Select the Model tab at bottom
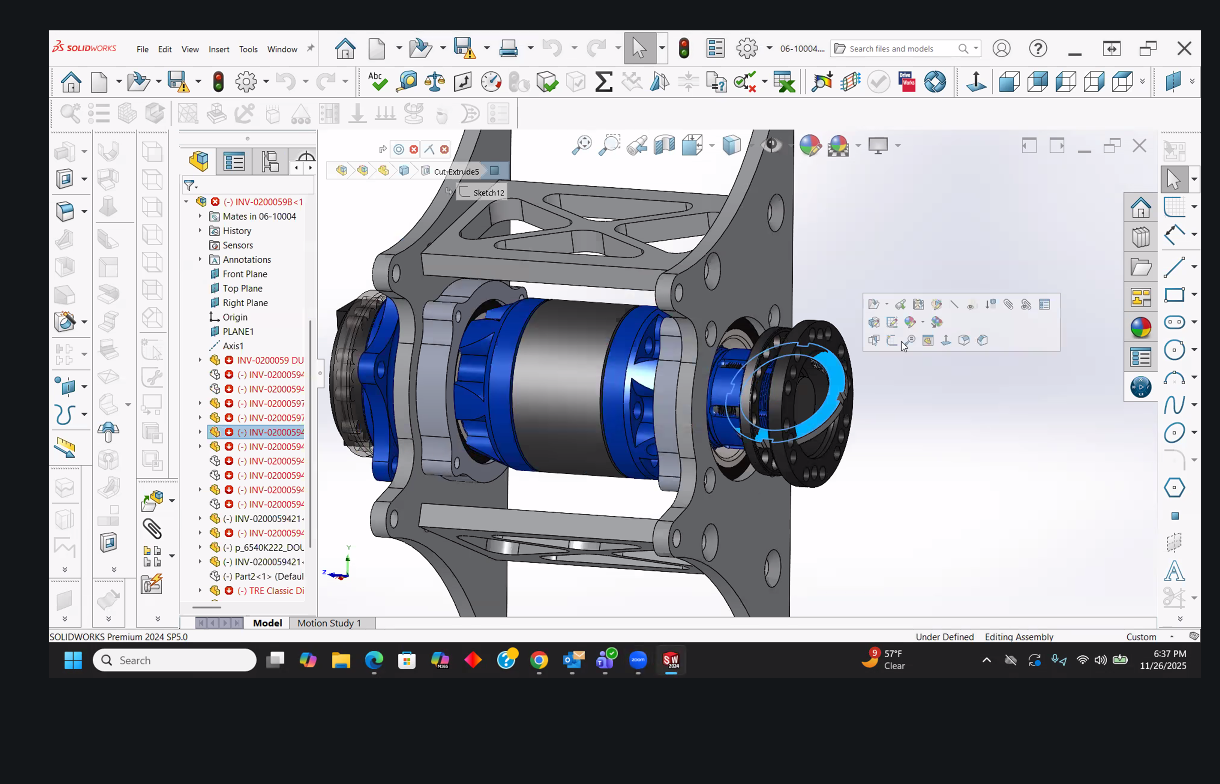Viewport: 1220px width, 784px height. tap(267, 623)
